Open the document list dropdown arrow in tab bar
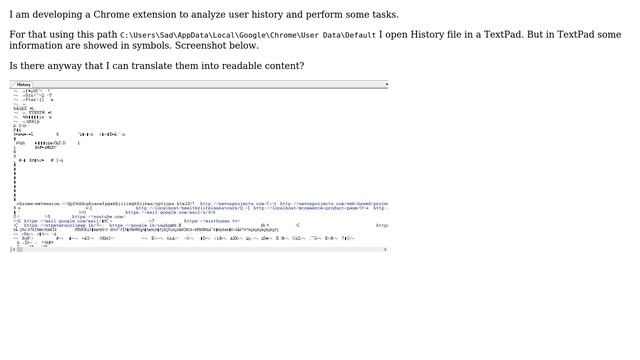Viewport: 640px width, 360px height. [386, 84]
